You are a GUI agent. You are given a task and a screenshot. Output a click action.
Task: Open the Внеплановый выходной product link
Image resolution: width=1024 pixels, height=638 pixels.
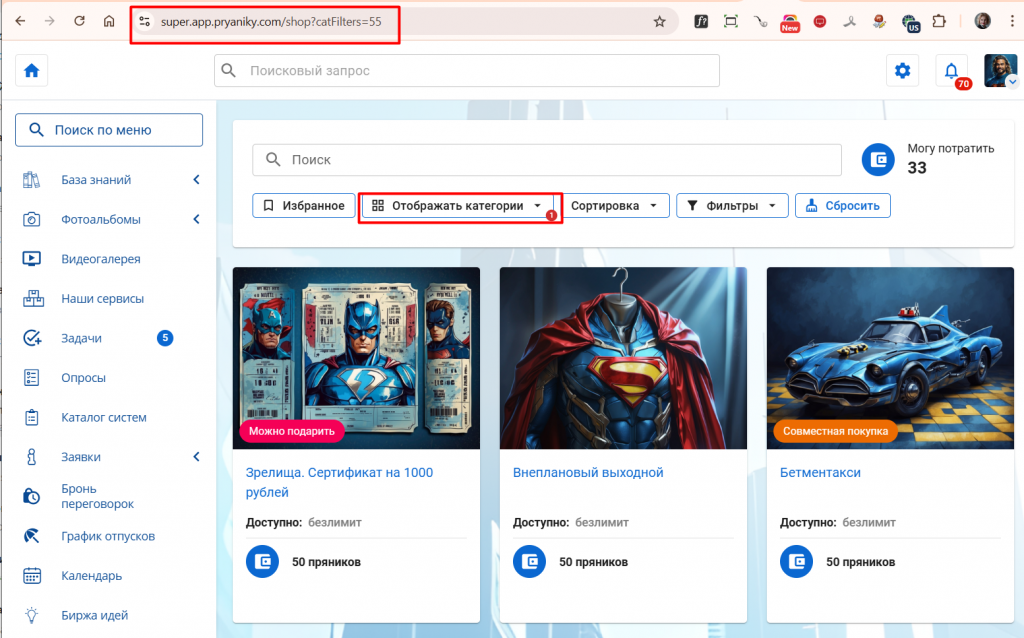pyautogui.click(x=588, y=472)
